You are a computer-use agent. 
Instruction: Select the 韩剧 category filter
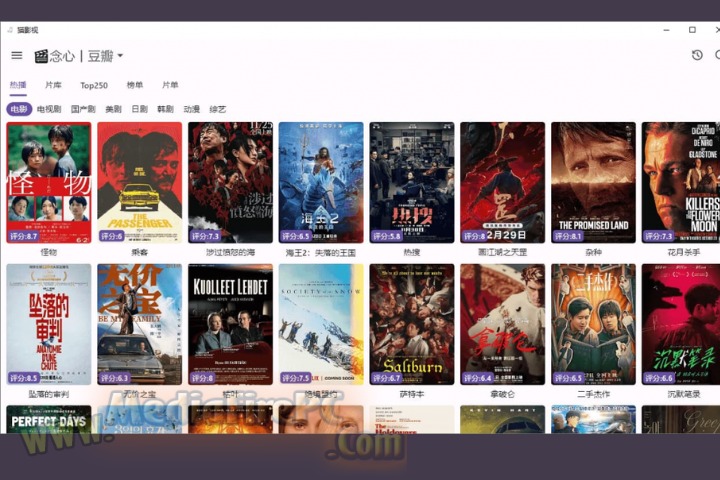[x=165, y=109]
